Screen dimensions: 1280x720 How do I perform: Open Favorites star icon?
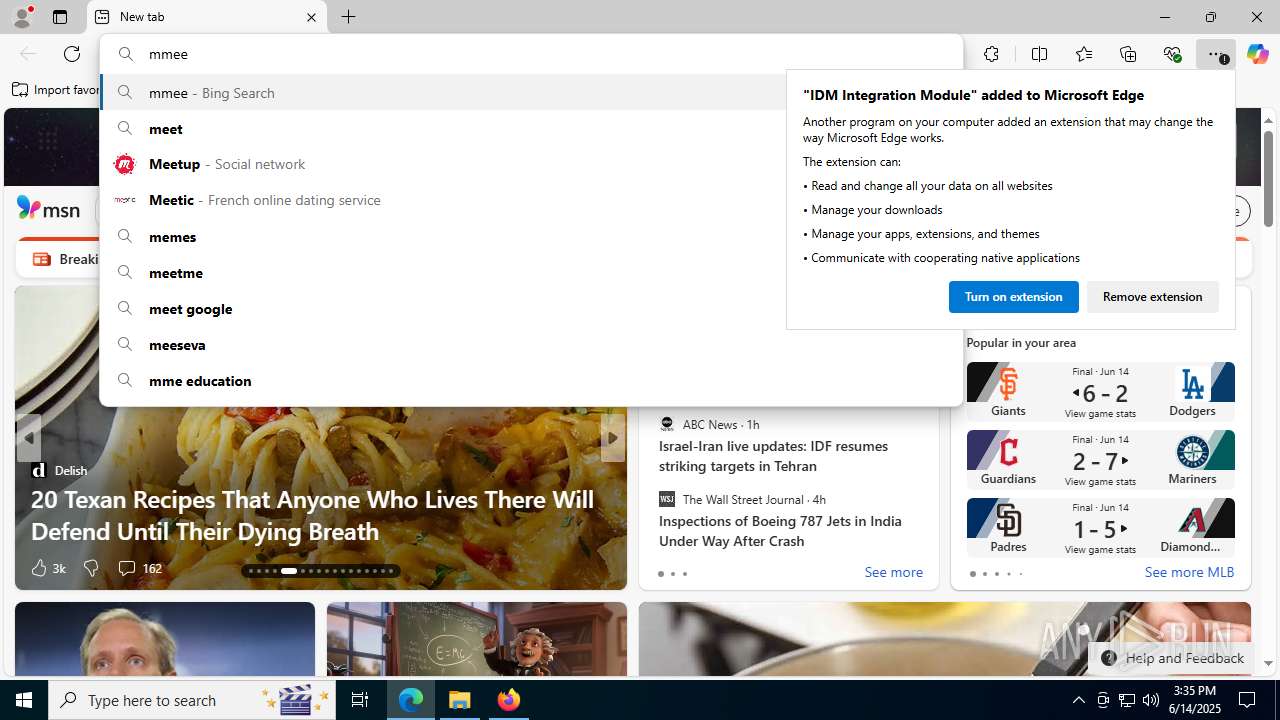coord(1084,54)
